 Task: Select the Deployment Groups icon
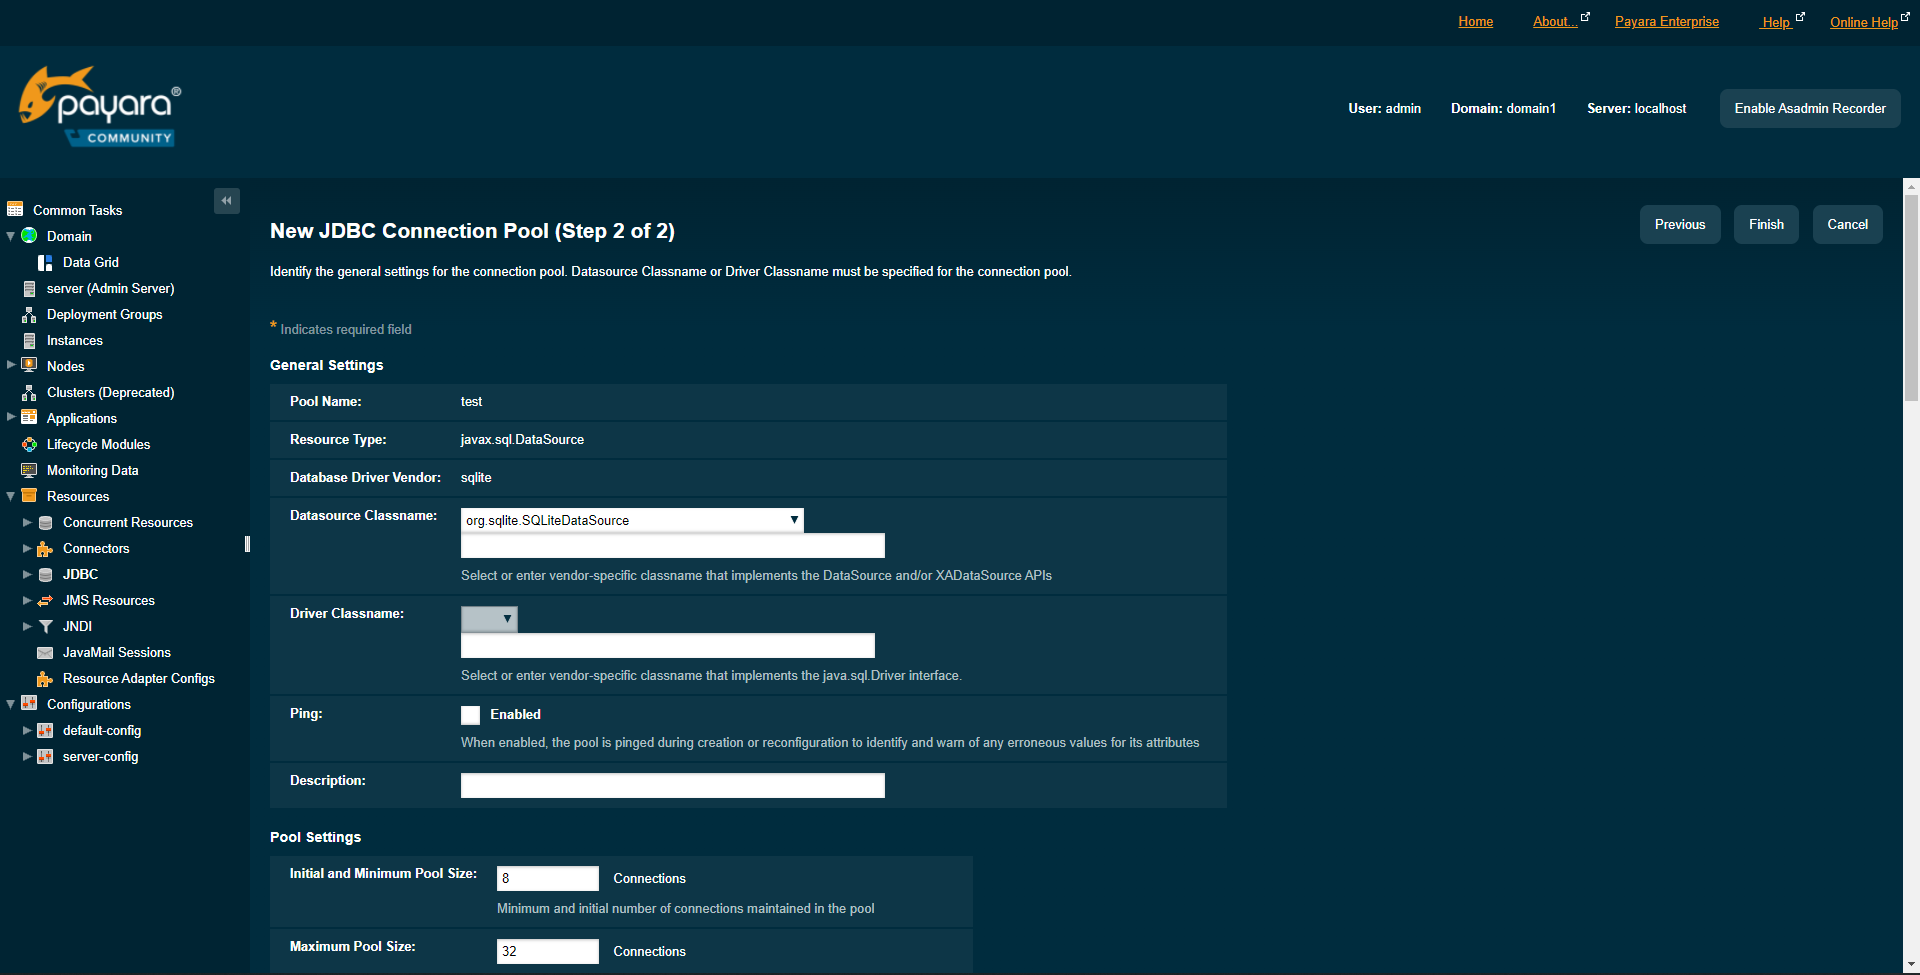tap(29, 314)
